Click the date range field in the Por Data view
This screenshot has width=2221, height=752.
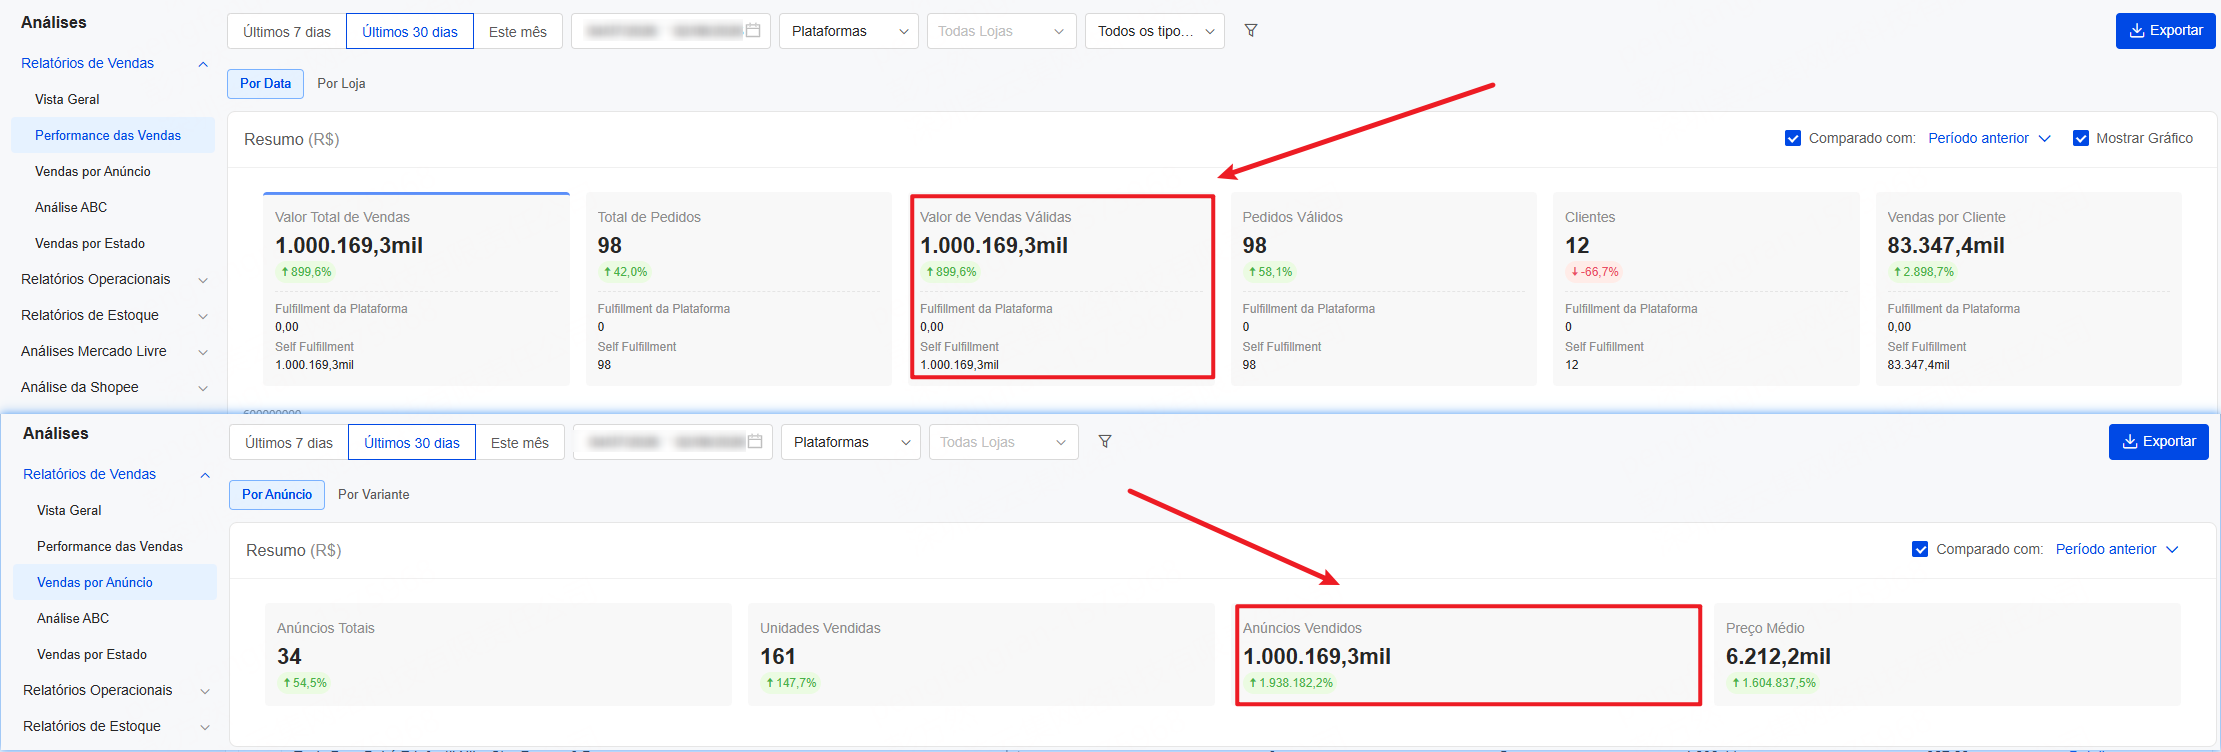coord(671,31)
